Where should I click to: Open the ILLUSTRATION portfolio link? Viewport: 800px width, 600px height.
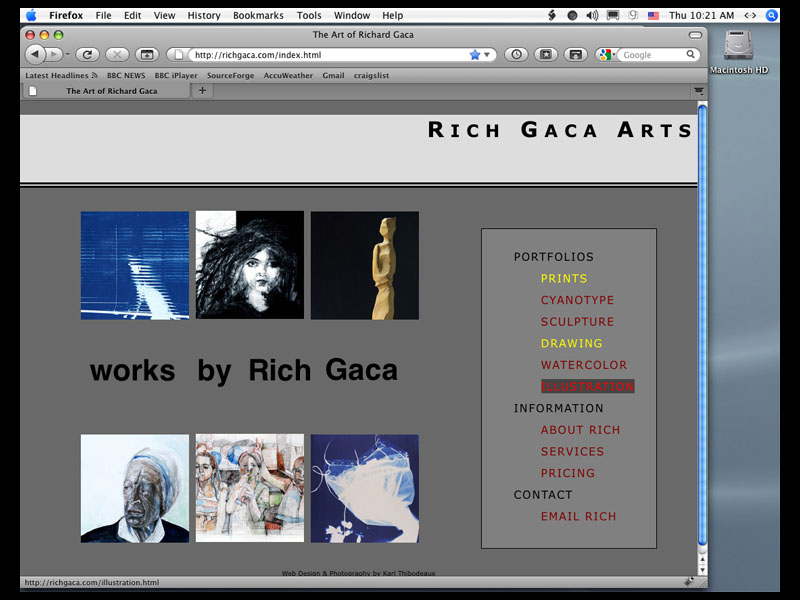[x=587, y=386]
